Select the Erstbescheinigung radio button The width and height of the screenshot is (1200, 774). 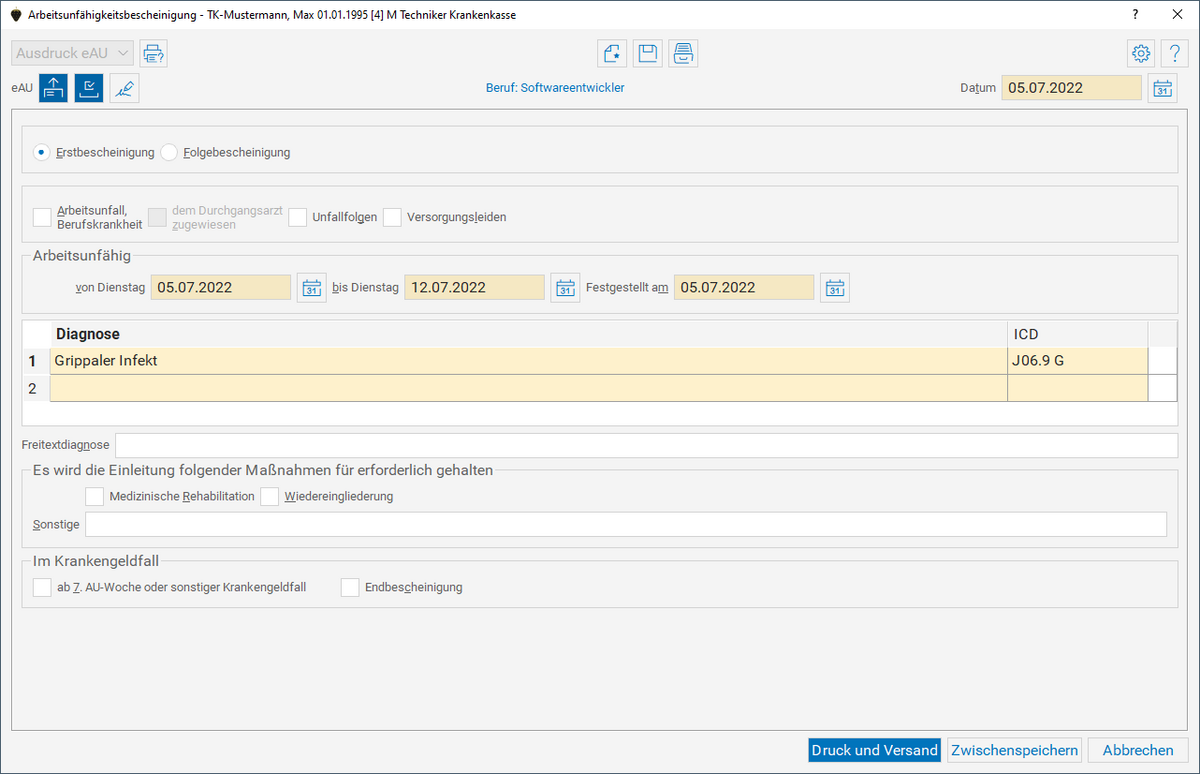pos(42,152)
